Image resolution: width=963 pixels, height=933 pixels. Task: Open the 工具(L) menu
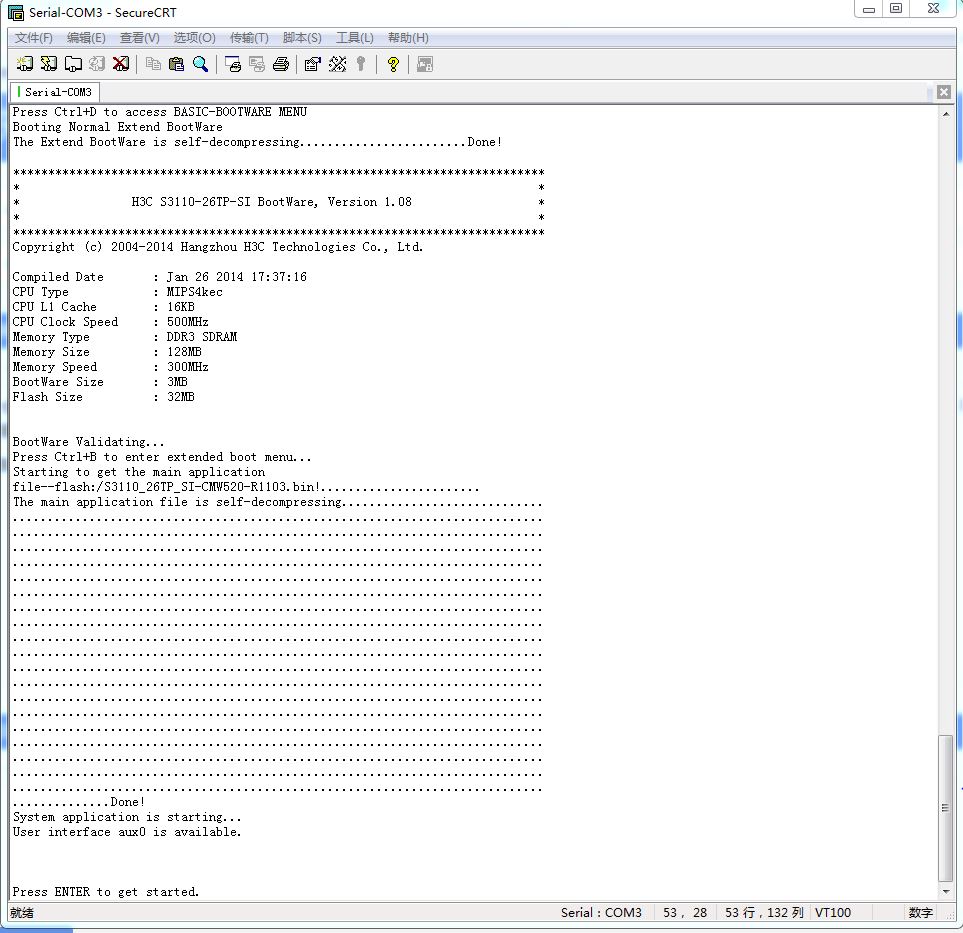point(354,38)
